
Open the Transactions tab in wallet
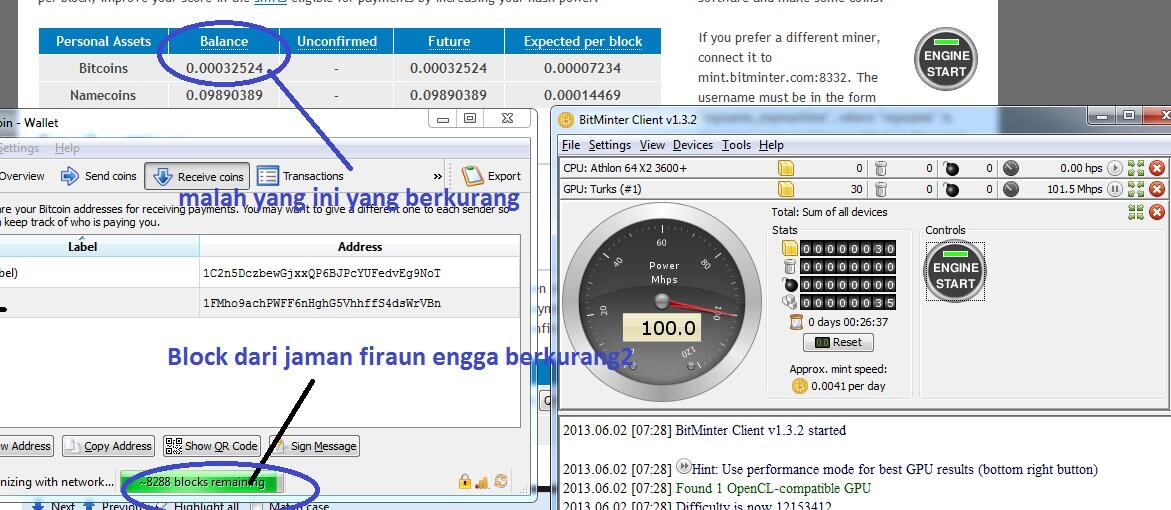tap(300, 176)
